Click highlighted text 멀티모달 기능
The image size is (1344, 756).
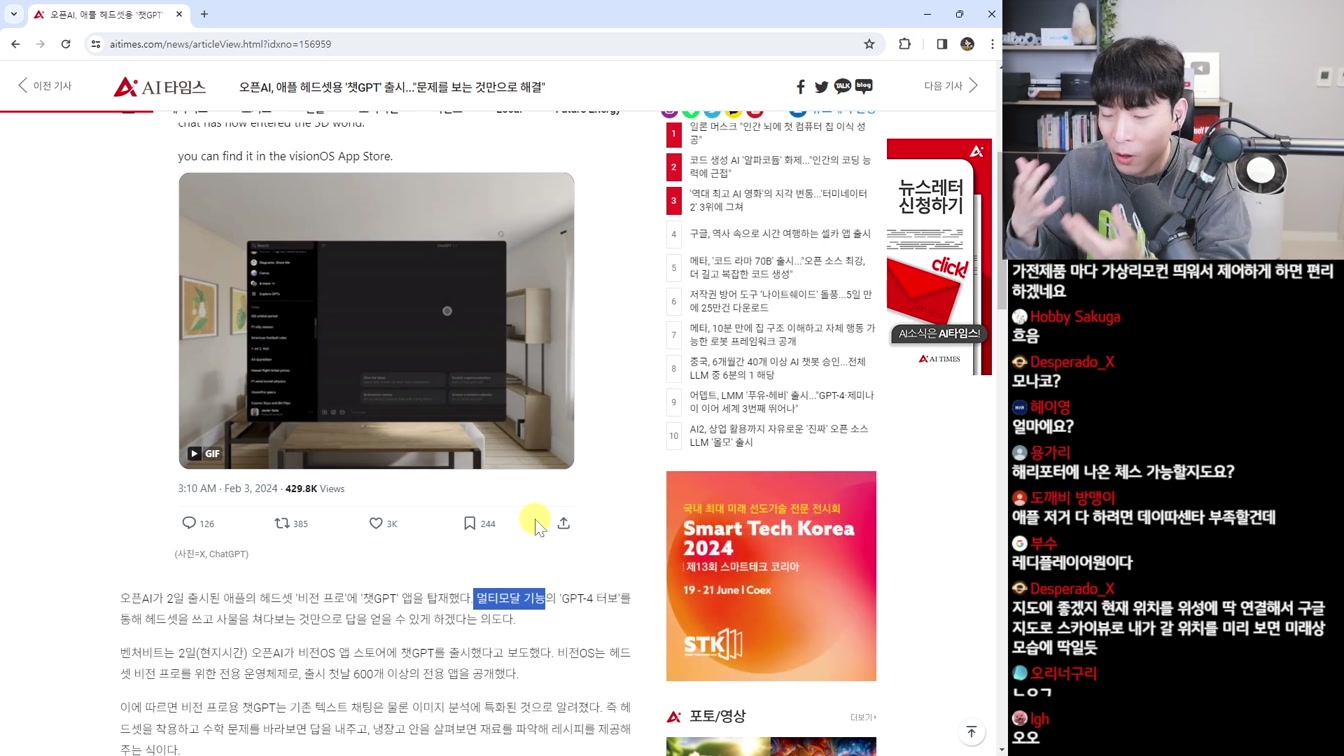(x=510, y=598)
